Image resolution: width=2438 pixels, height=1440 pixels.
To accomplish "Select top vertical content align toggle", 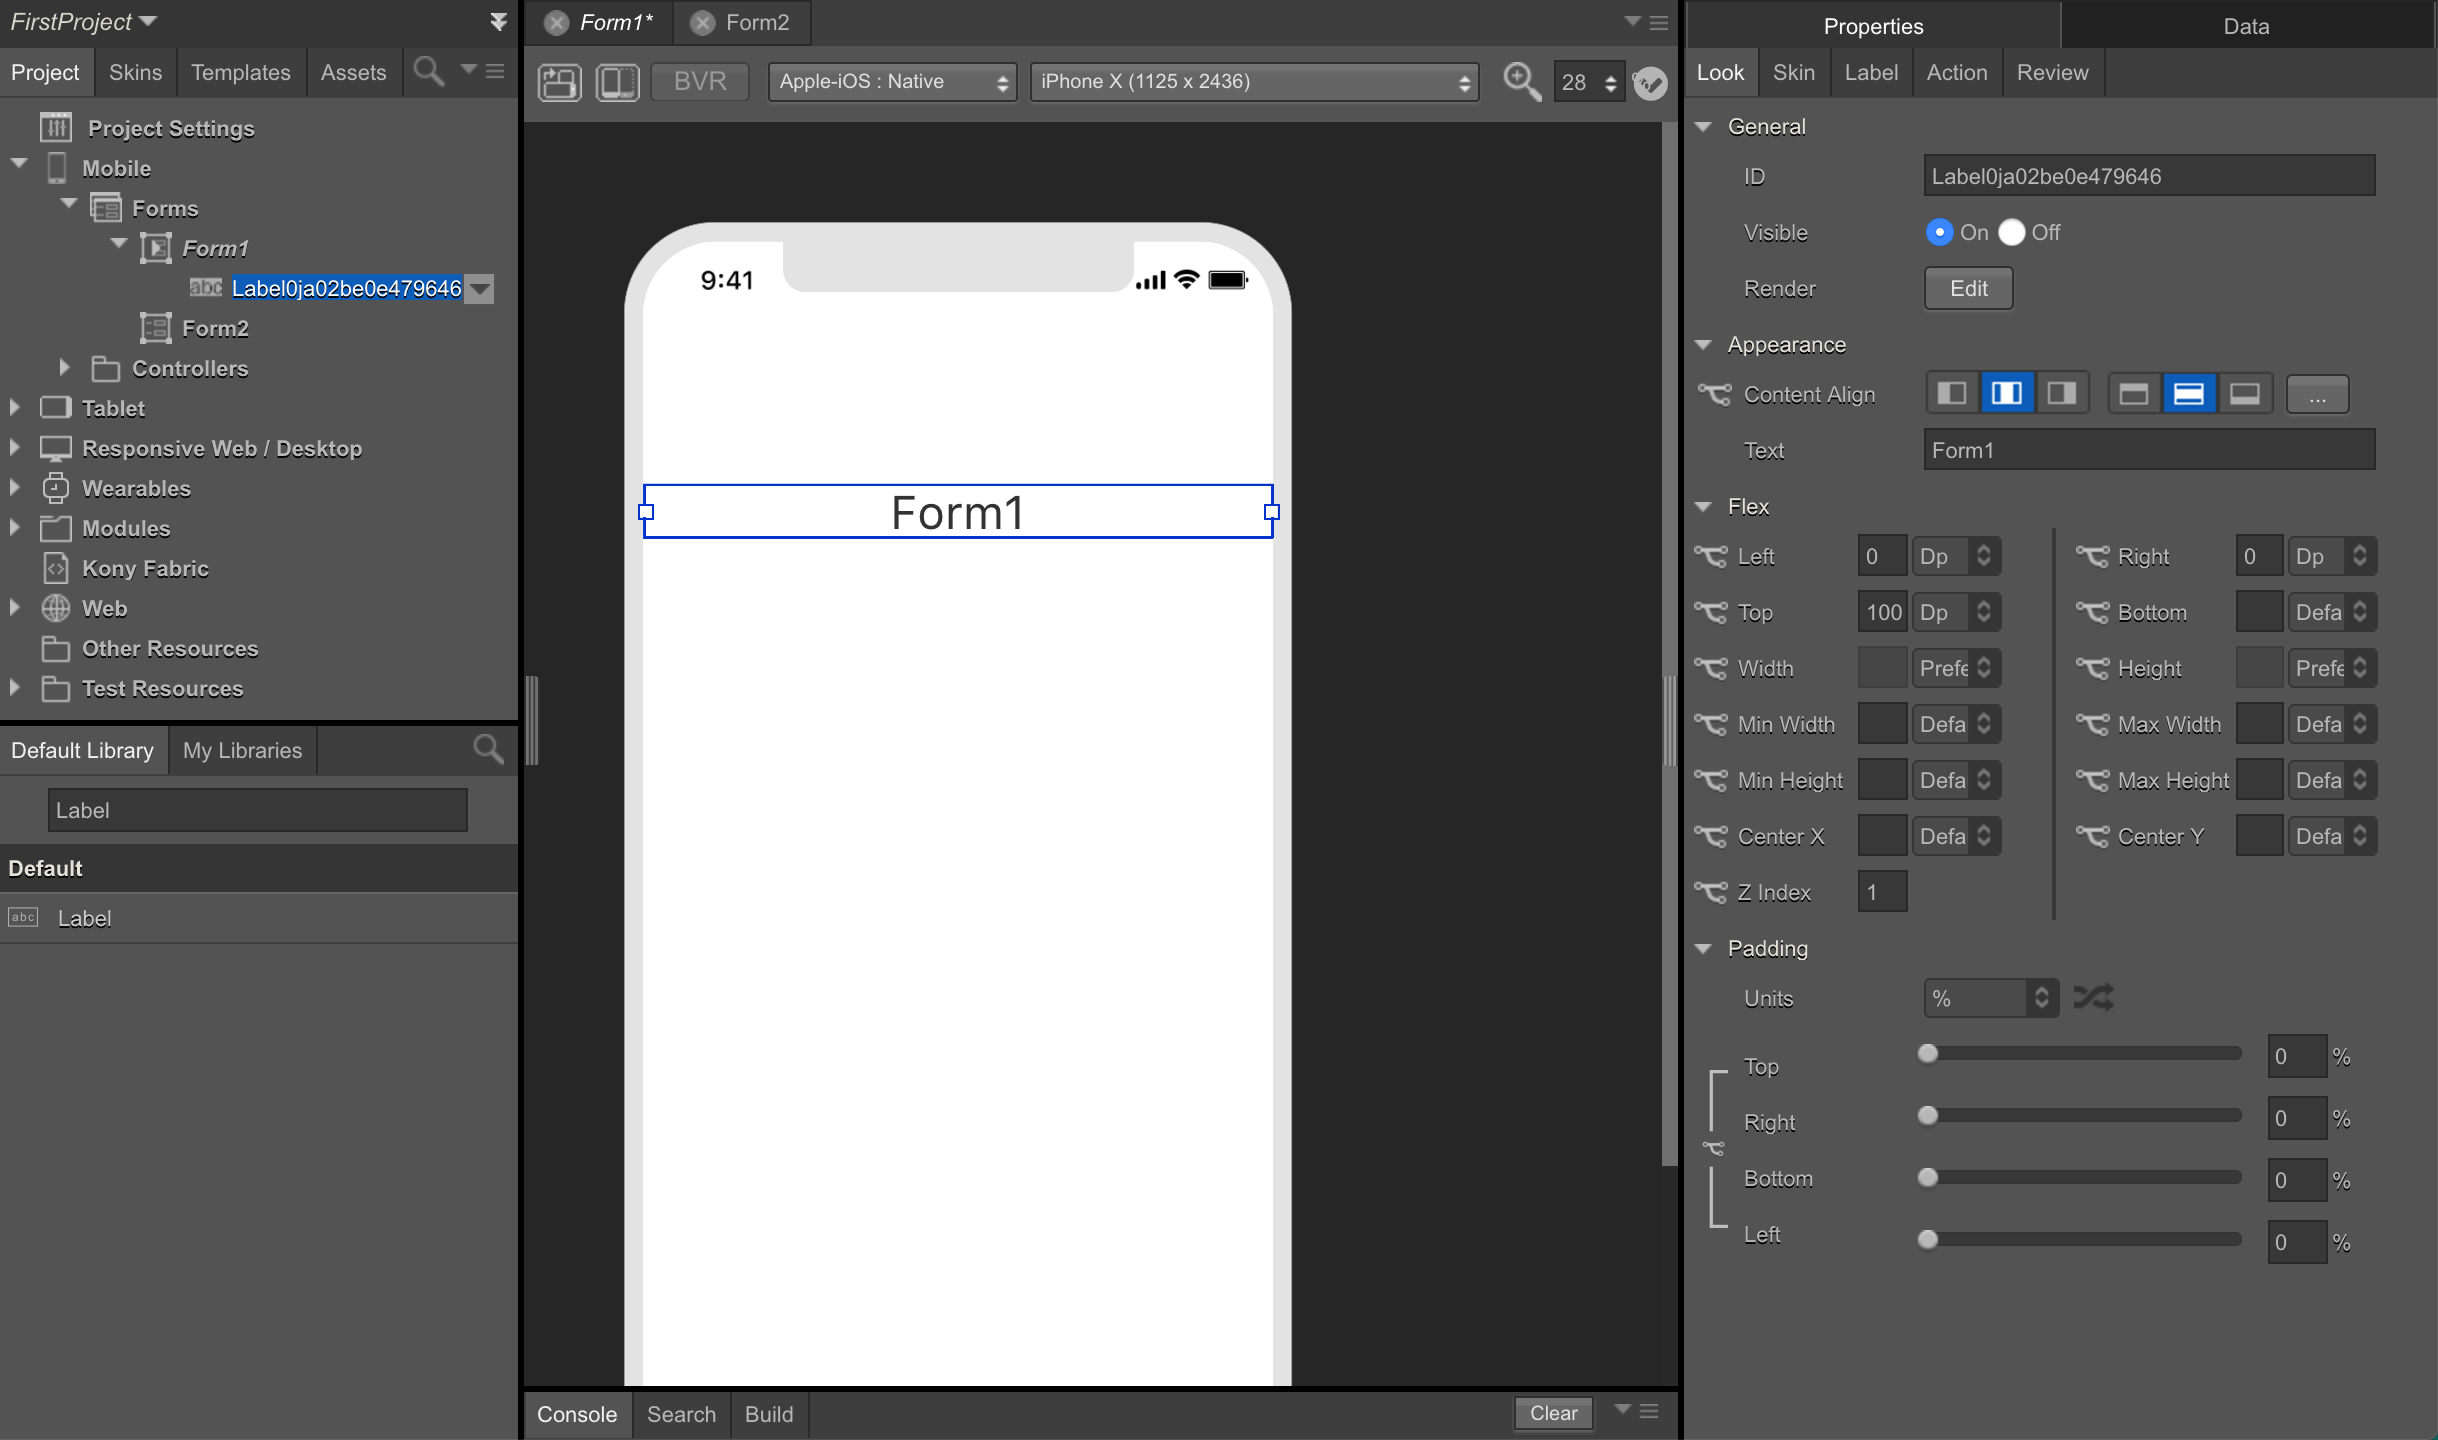I will click(x=2133, y=394).
